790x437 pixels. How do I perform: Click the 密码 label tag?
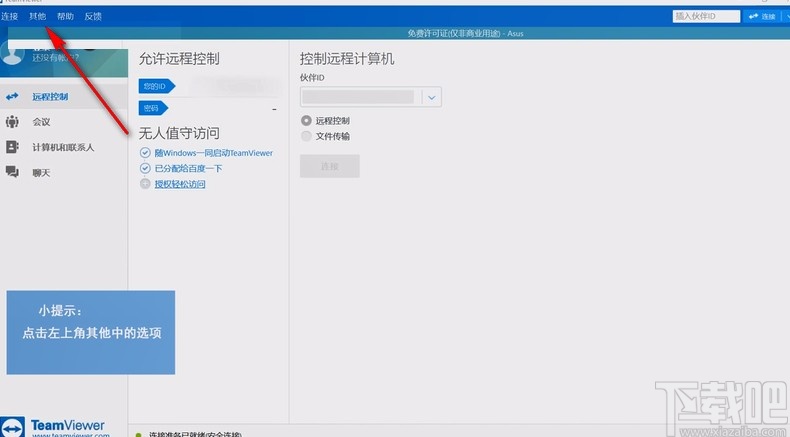153,108
